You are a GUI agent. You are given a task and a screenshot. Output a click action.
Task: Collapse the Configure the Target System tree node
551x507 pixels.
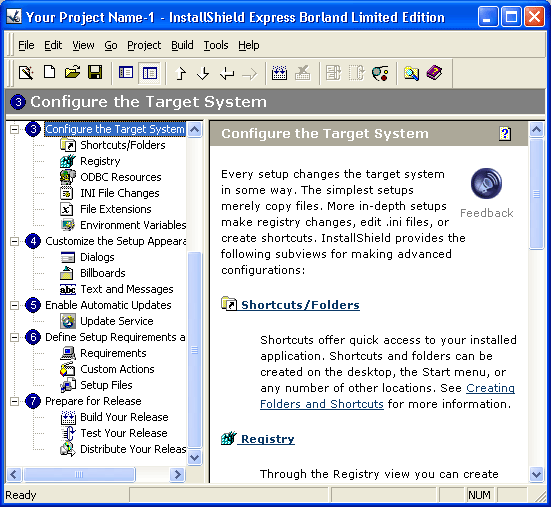[x=14, y=129]
